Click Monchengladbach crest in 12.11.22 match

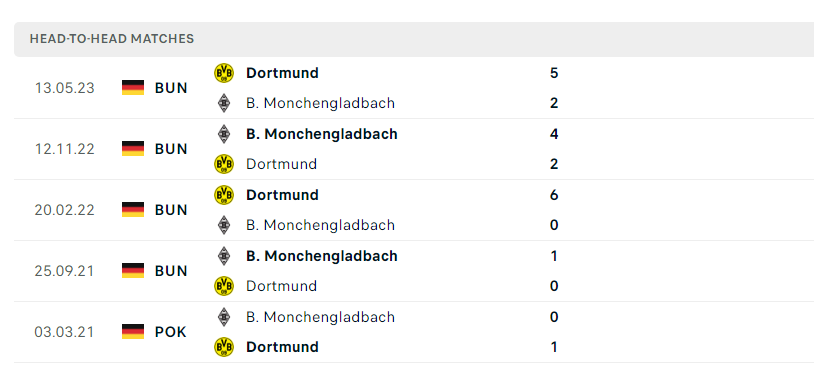coord(224,133)
